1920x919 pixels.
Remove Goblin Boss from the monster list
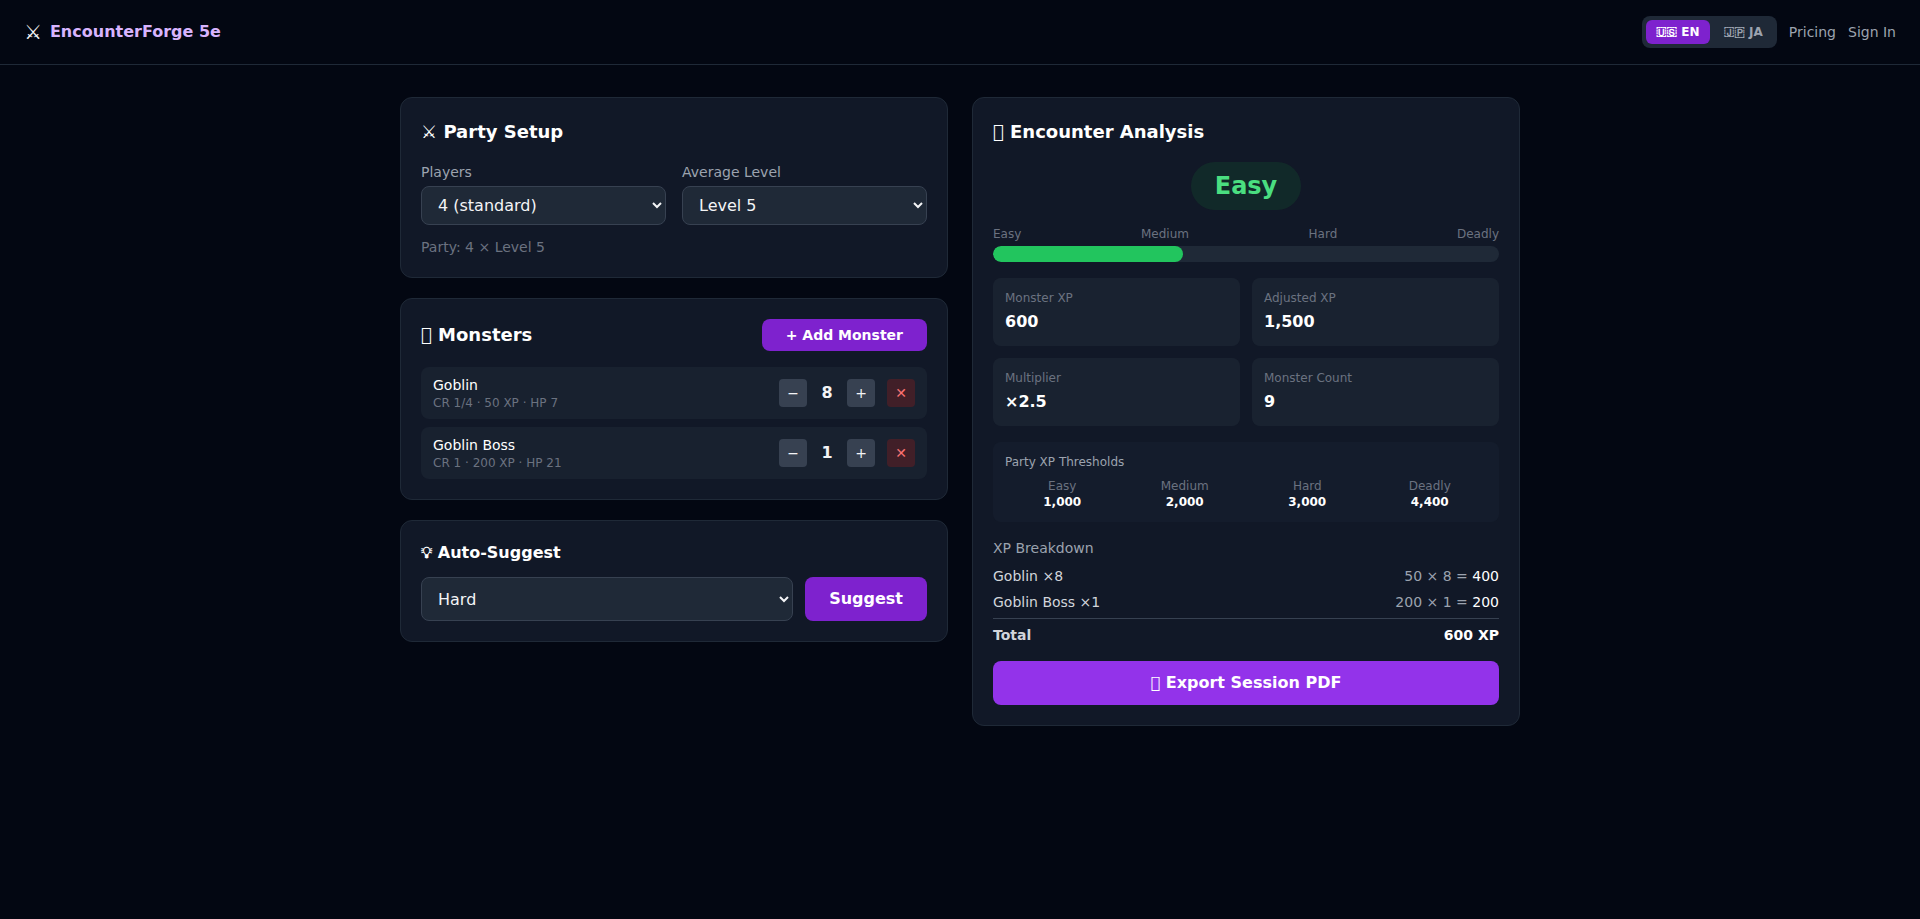901,453
